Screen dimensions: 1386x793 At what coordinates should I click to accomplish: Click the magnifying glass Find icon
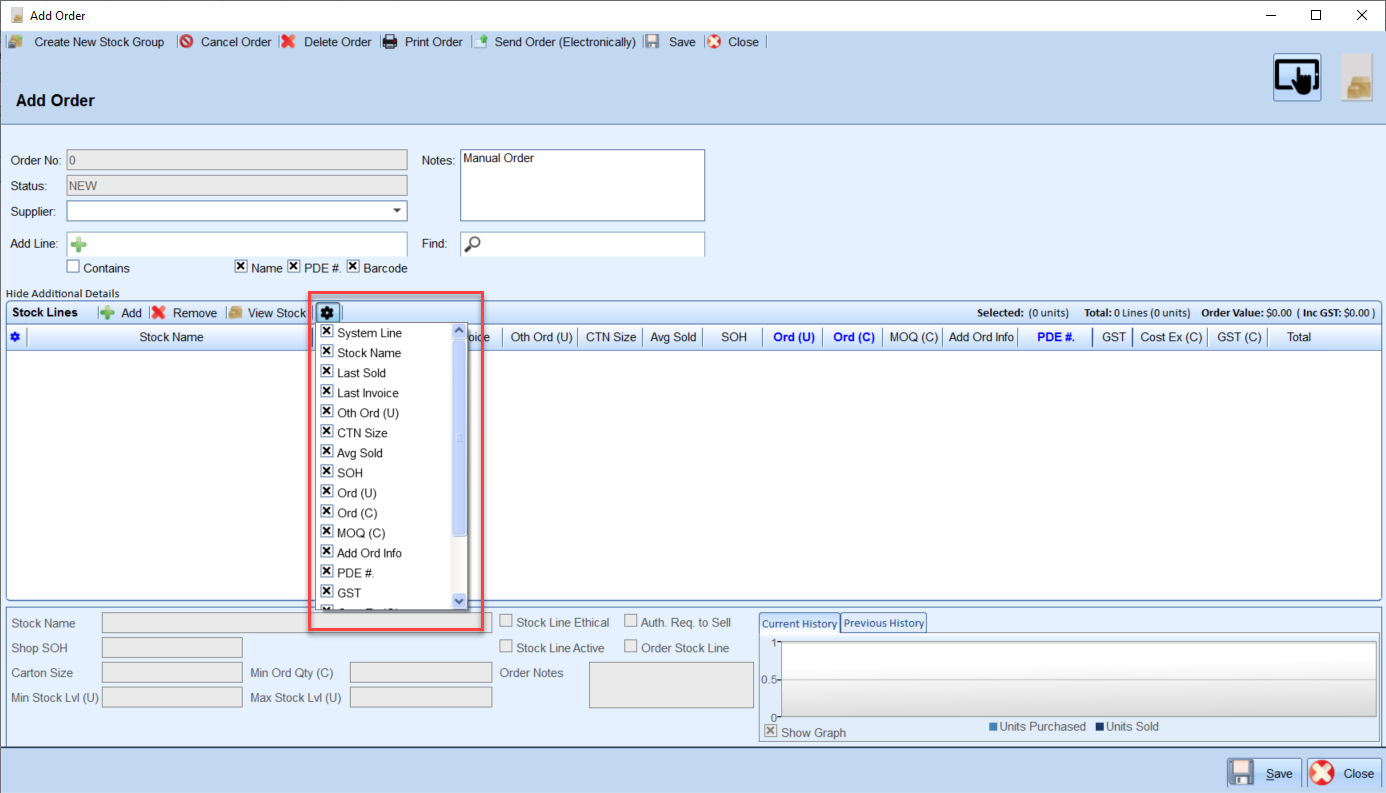click(473, 244)
